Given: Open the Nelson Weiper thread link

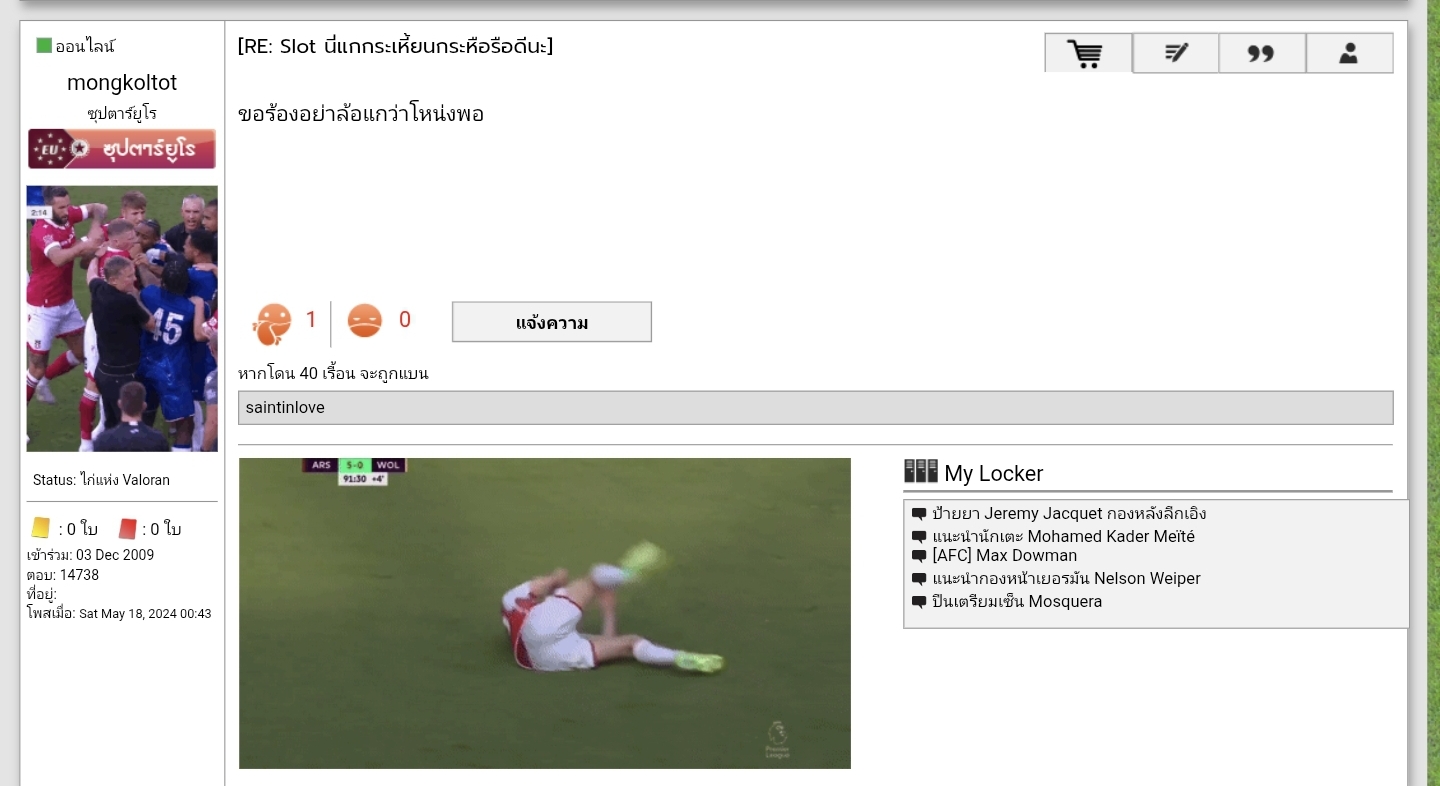Looking at the screenshot, I should click(1065, 579).
